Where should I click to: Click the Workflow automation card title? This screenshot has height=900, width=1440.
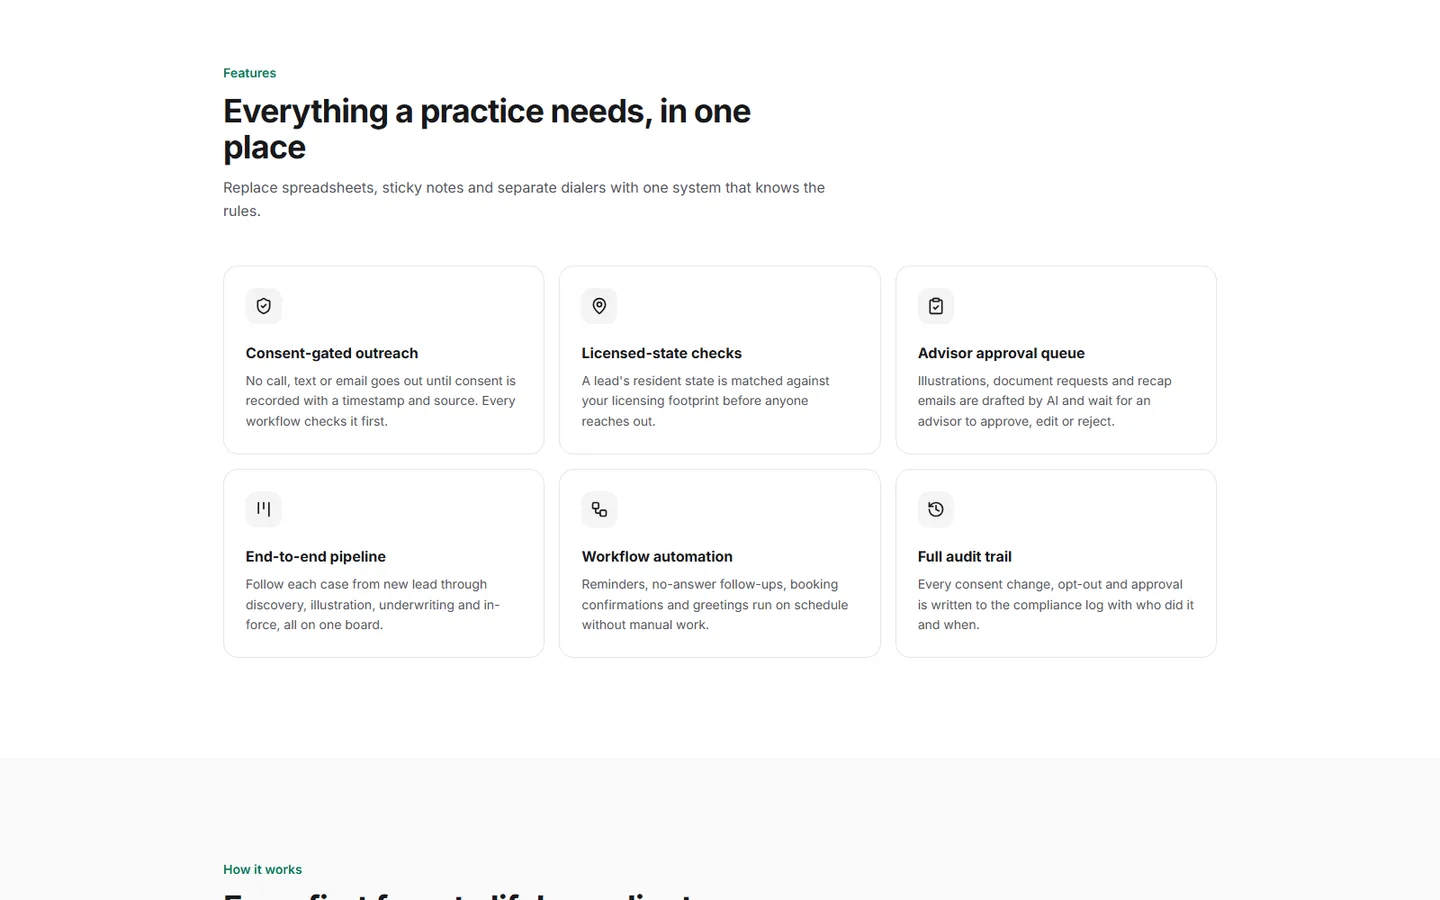point(657,556)
